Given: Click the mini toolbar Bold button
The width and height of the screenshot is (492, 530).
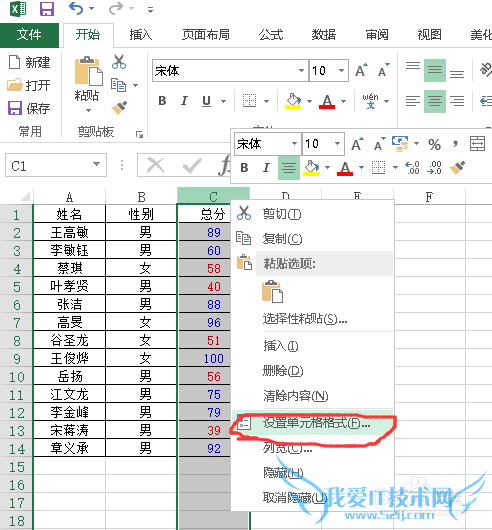Looking at the screenshot, I should (x=244, y=168).
